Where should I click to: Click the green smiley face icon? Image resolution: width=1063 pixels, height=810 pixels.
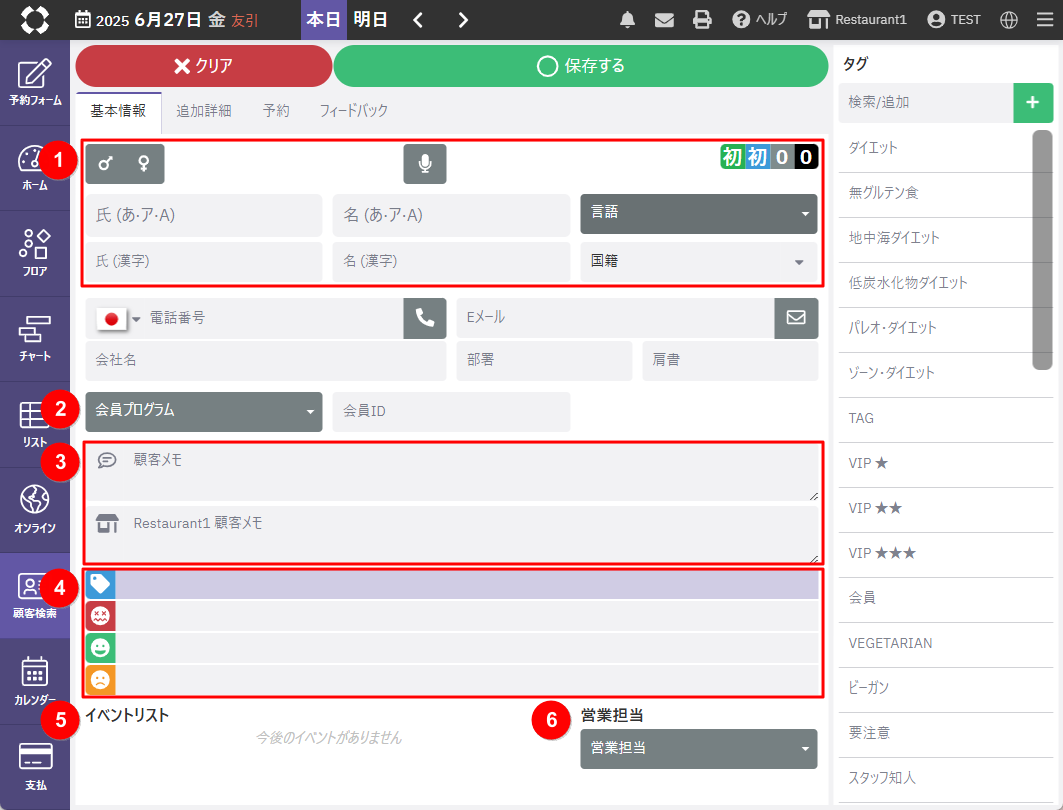coord(101,648)
